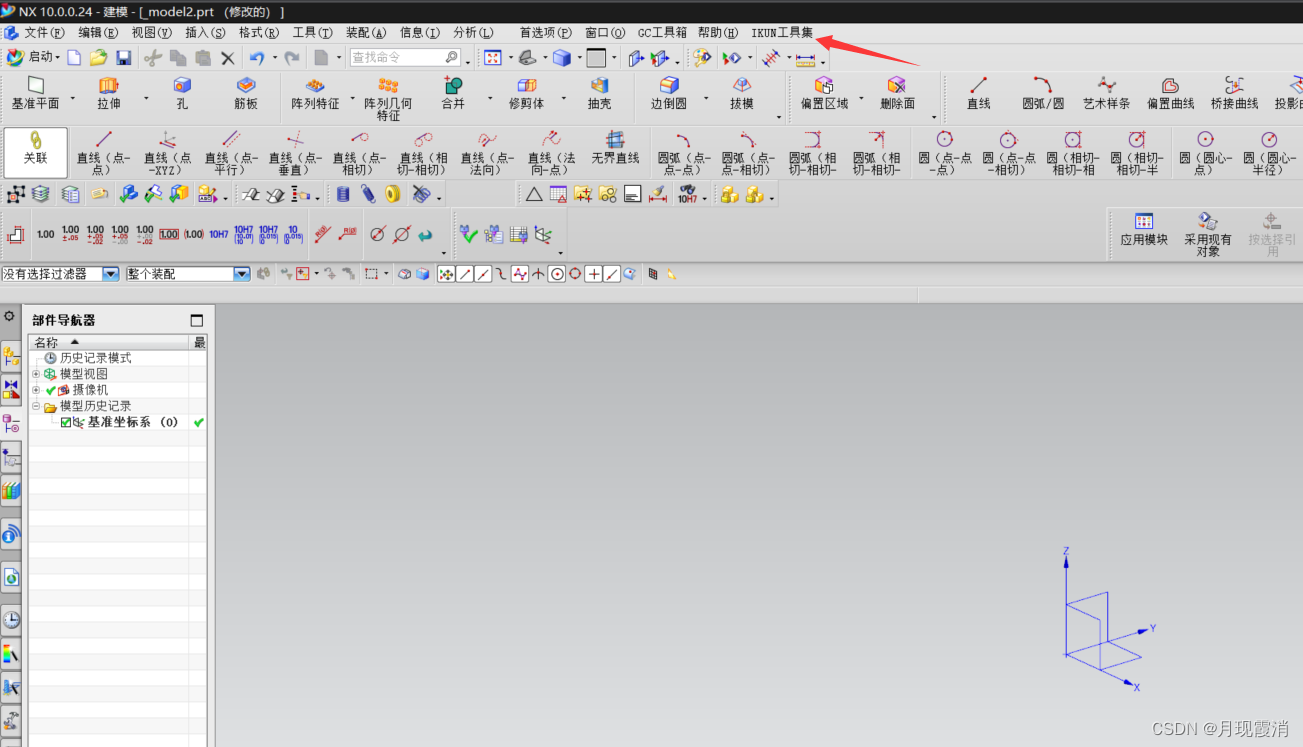Image resolution: width=1303 pixels, height=747 pixels.
Task: Select the 艺术样条 studio spline tool
Action: (x=1106, y=94)
